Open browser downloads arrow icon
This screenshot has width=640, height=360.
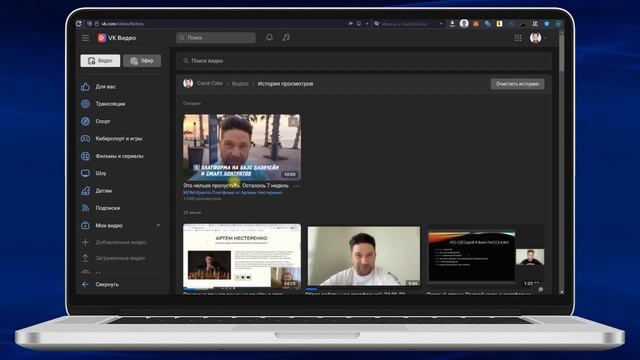[x=452, y=24]
